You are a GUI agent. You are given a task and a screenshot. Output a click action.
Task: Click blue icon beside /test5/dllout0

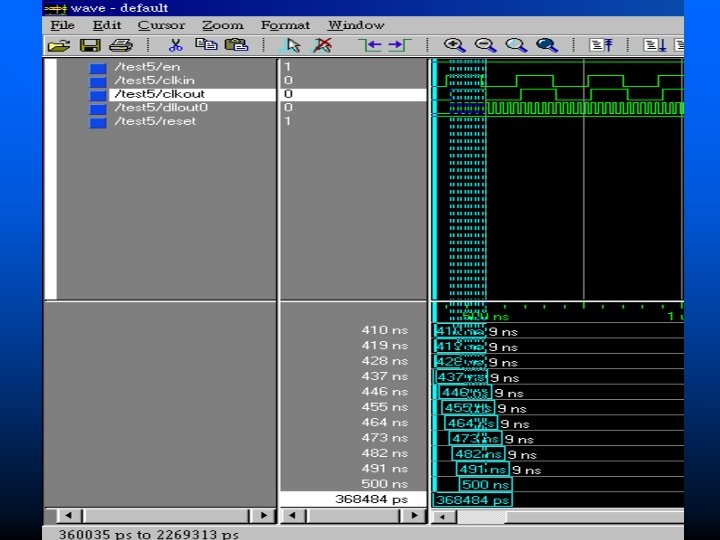click(x=97, y=109)
